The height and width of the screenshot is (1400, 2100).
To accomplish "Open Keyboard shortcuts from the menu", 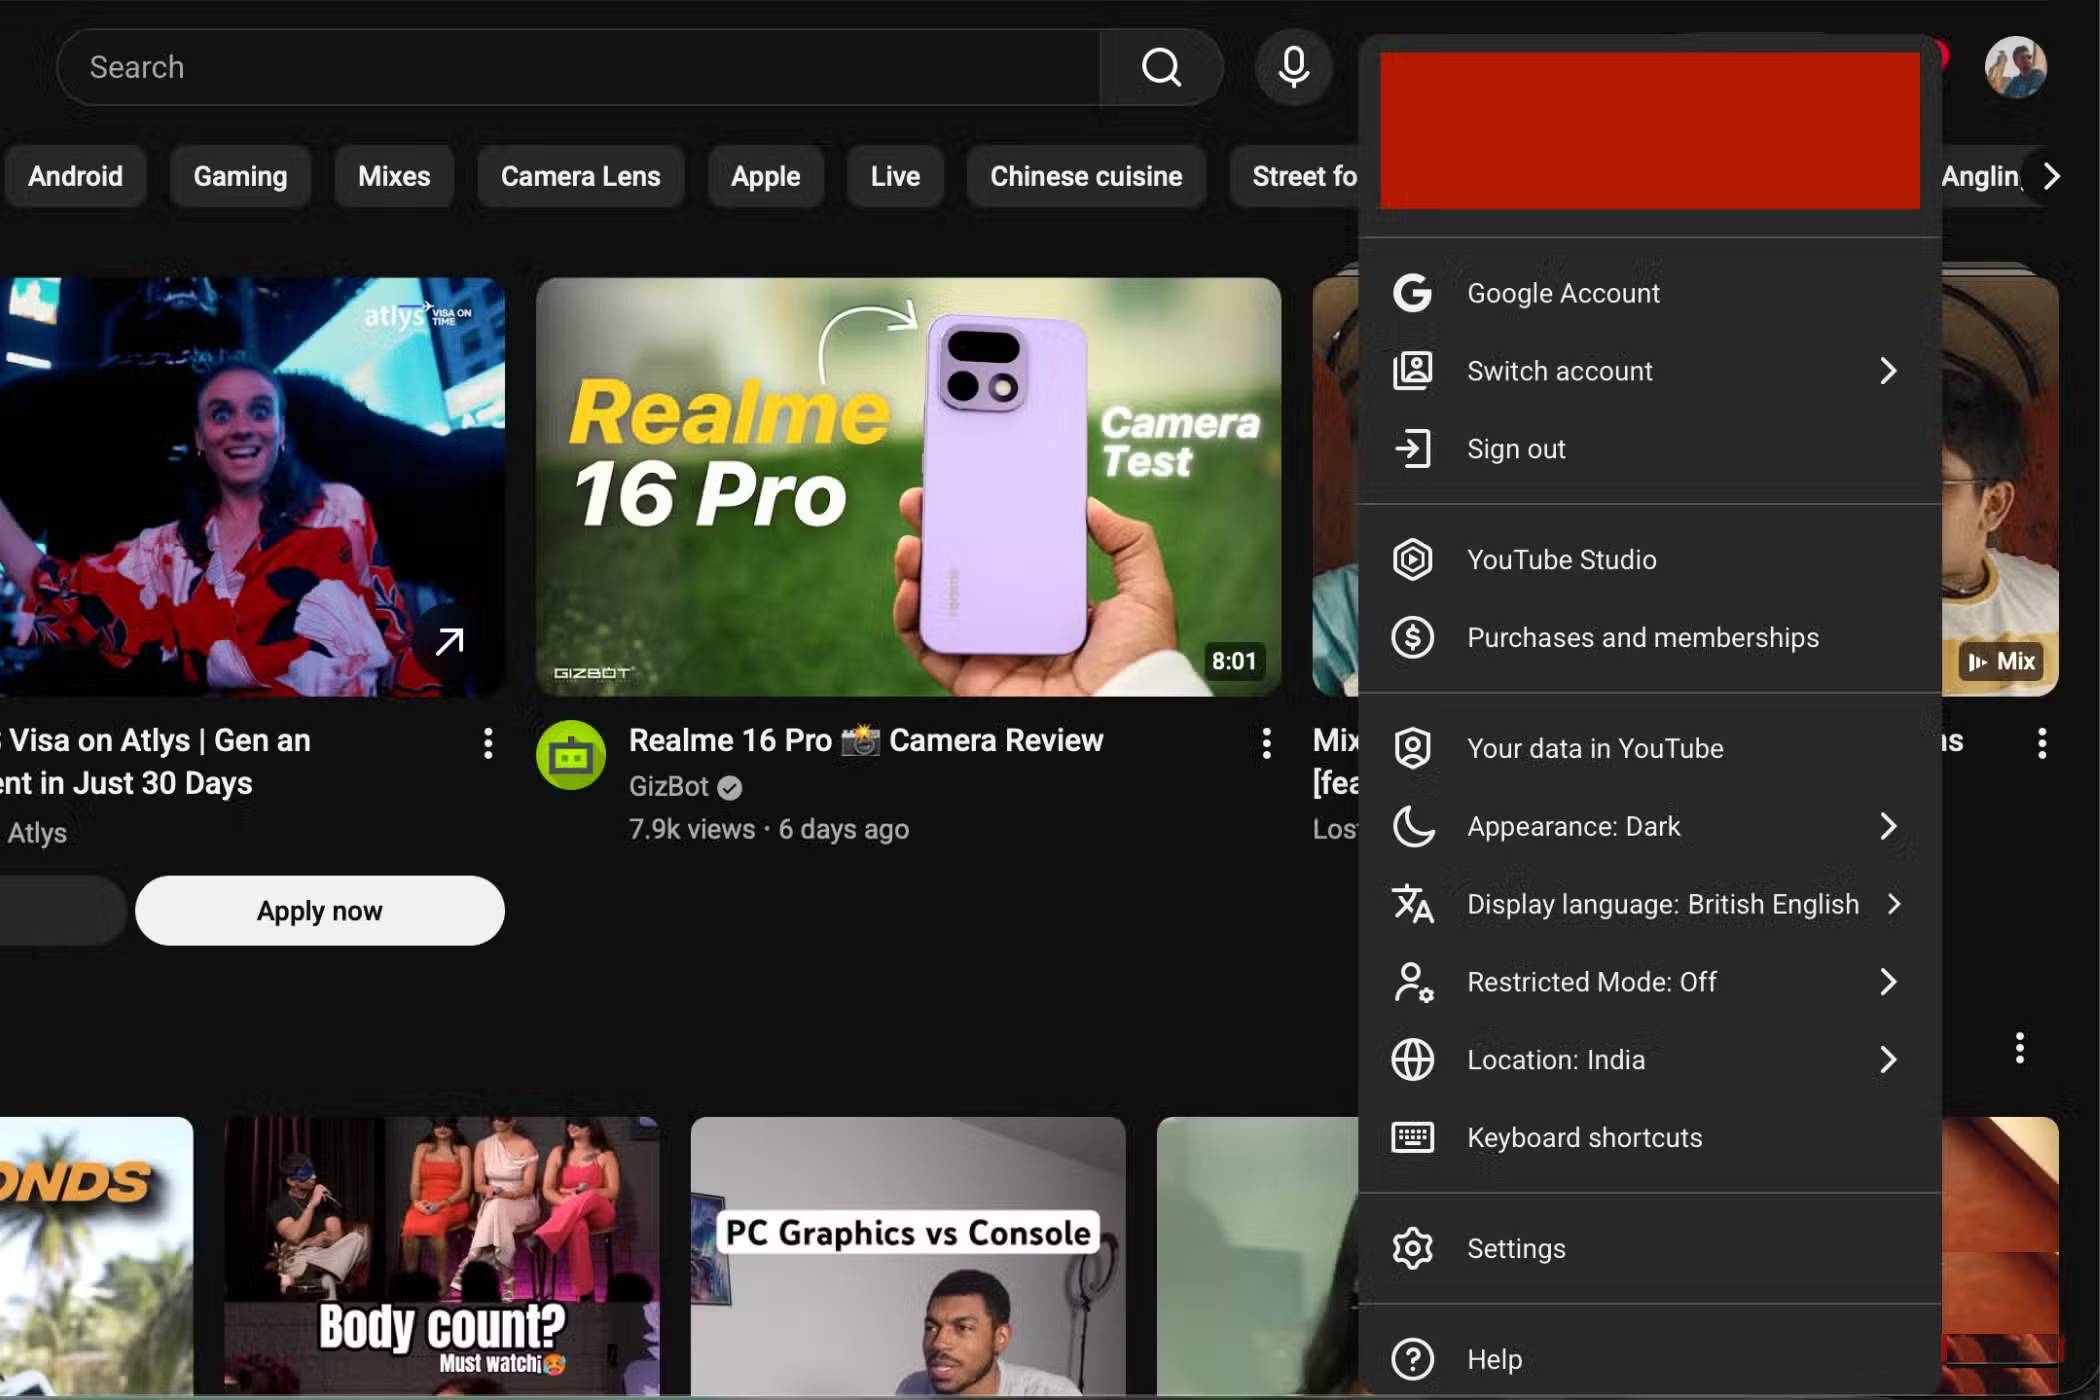I will (x=1584, y=1137).
